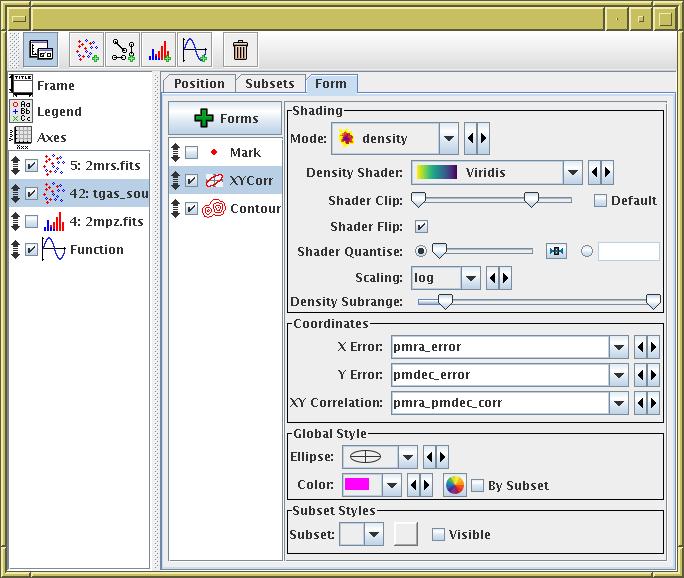Open the Subsets tab
The image size is (684, 578).
[x=270, y=84]
